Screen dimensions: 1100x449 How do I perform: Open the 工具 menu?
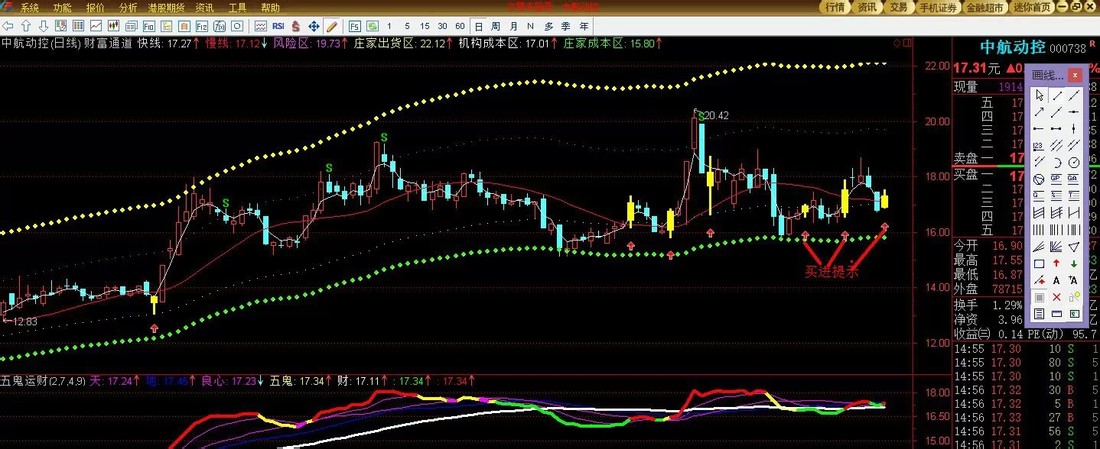click(238, 8)
